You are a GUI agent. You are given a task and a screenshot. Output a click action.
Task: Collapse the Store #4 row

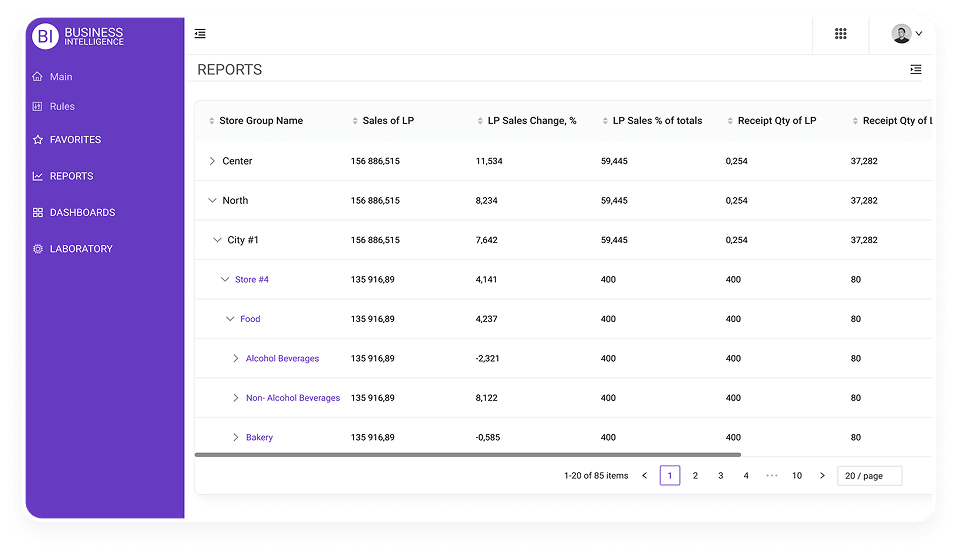225,279
